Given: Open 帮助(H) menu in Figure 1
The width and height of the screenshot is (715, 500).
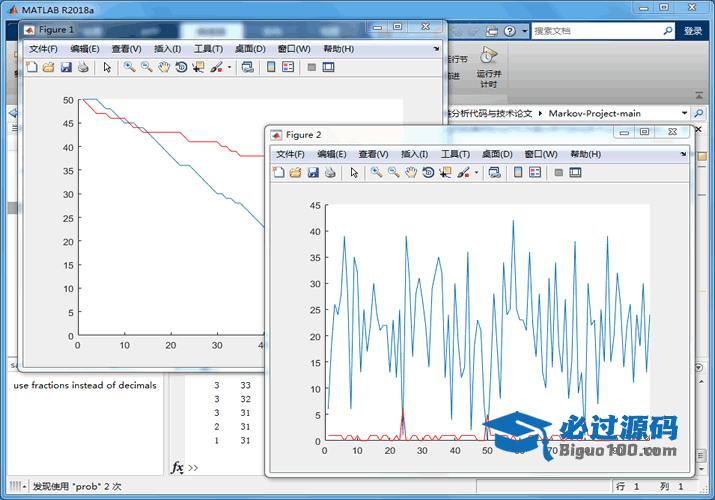Looking at the screenshot, I should pyautogui.click(x=338, y=49).
